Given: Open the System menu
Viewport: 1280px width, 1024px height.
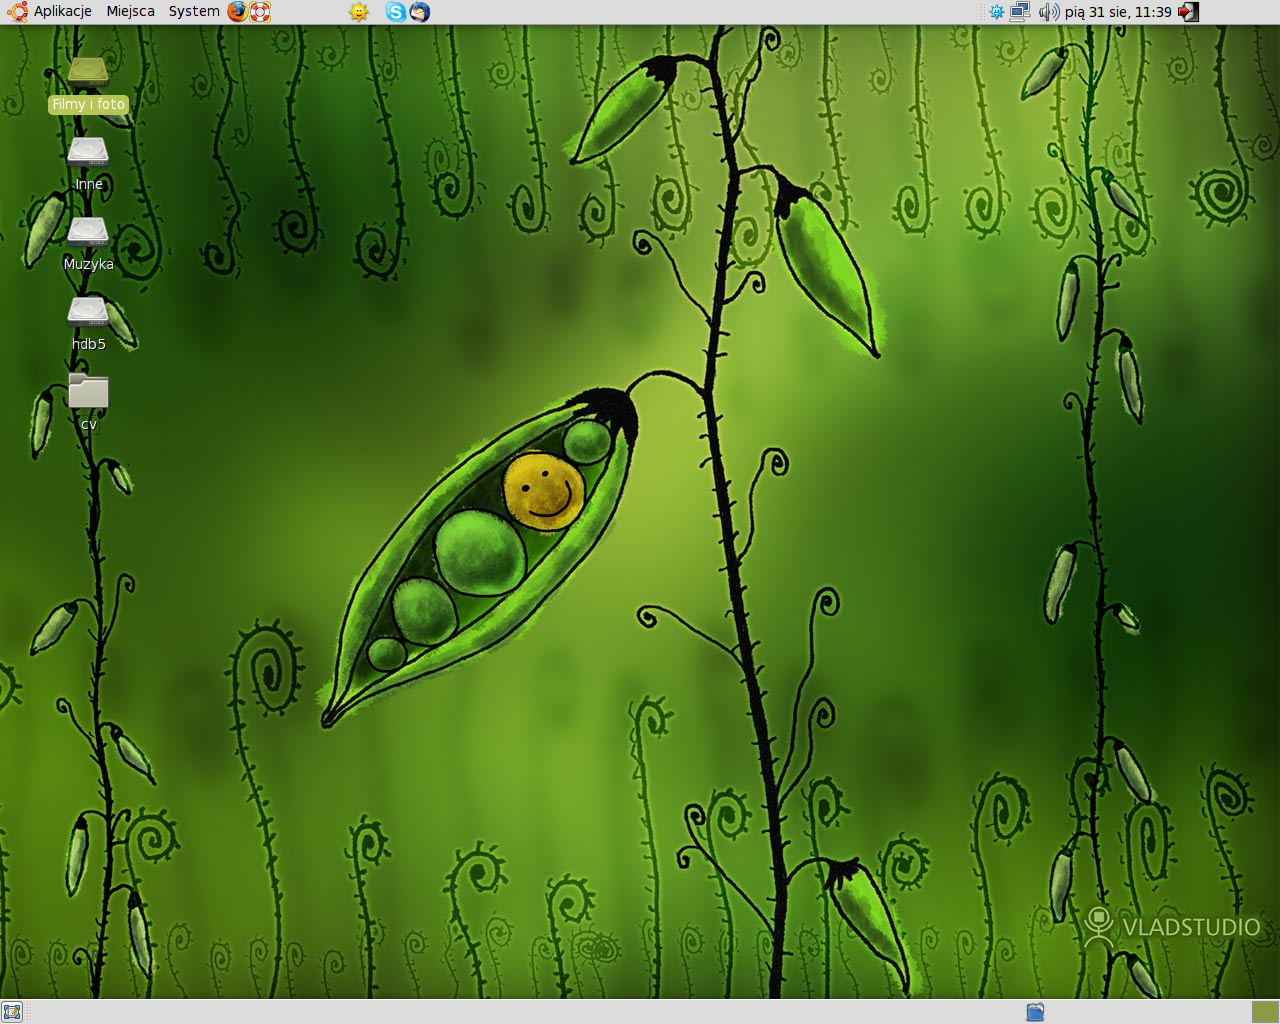Looking at the screenshot, I should pos(194,12).
